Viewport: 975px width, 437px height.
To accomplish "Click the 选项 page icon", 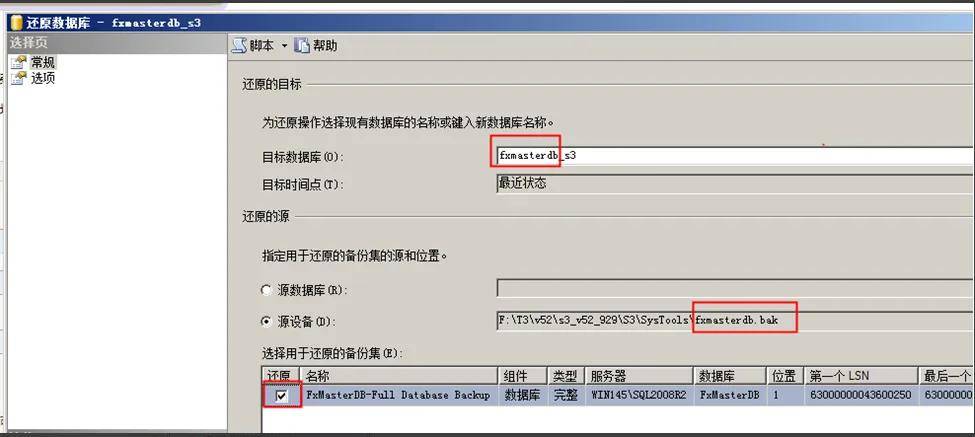I will click(19, 78).
